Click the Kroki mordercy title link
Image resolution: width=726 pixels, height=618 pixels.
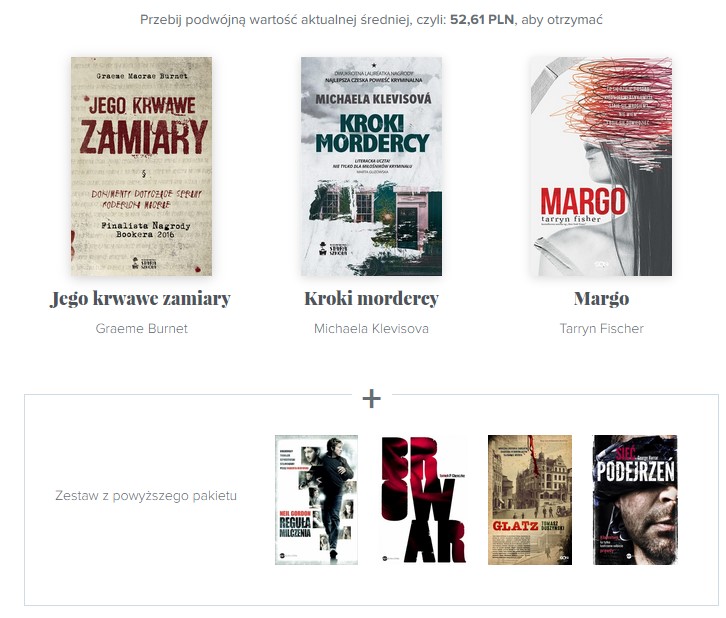(371, 299)
